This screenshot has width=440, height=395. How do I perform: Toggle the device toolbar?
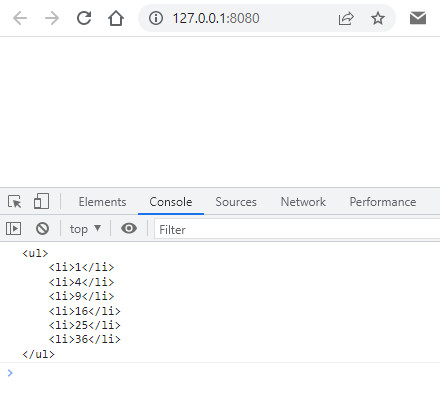(x=41, y=201)
